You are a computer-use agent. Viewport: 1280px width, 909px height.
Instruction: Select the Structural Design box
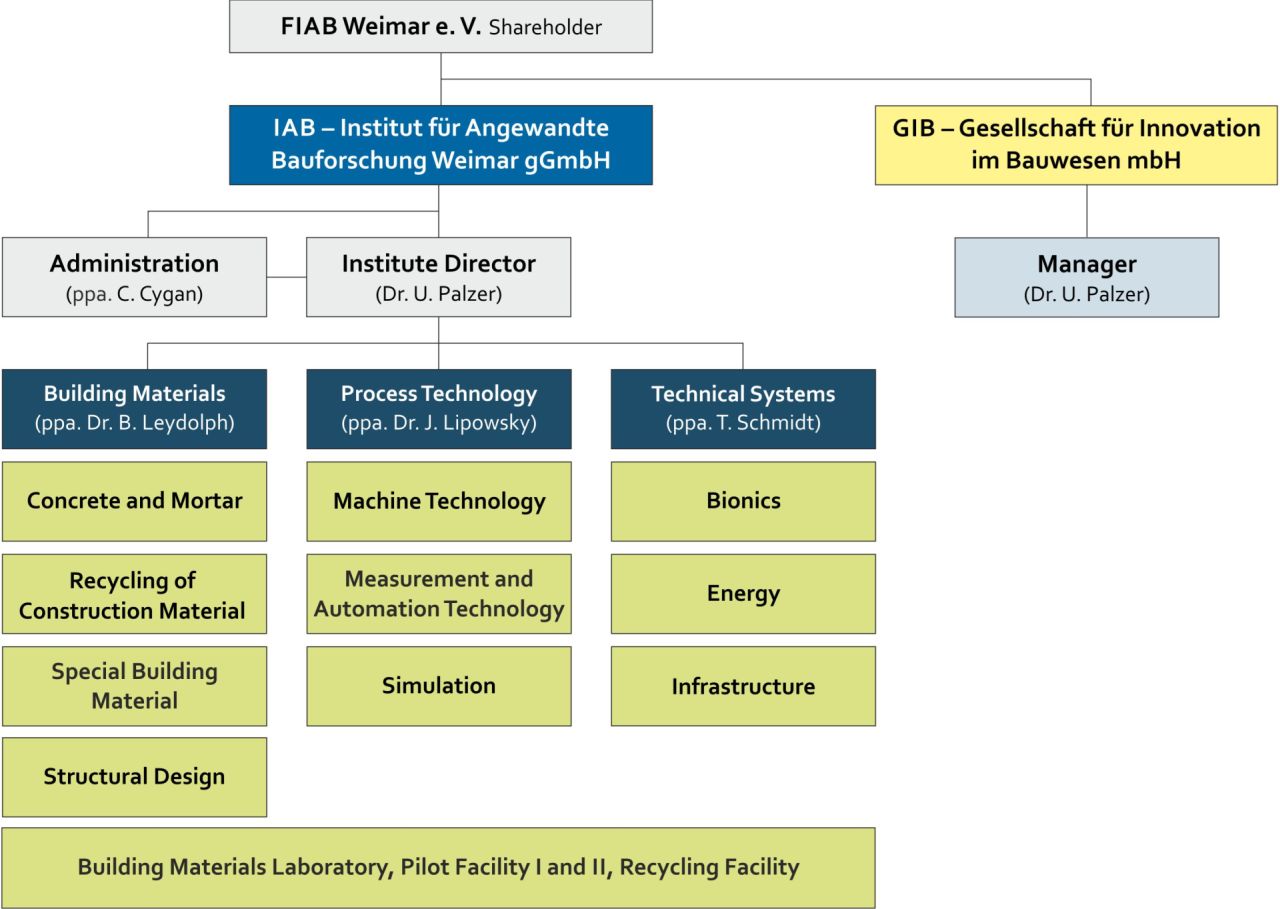[x=133, y=776]
